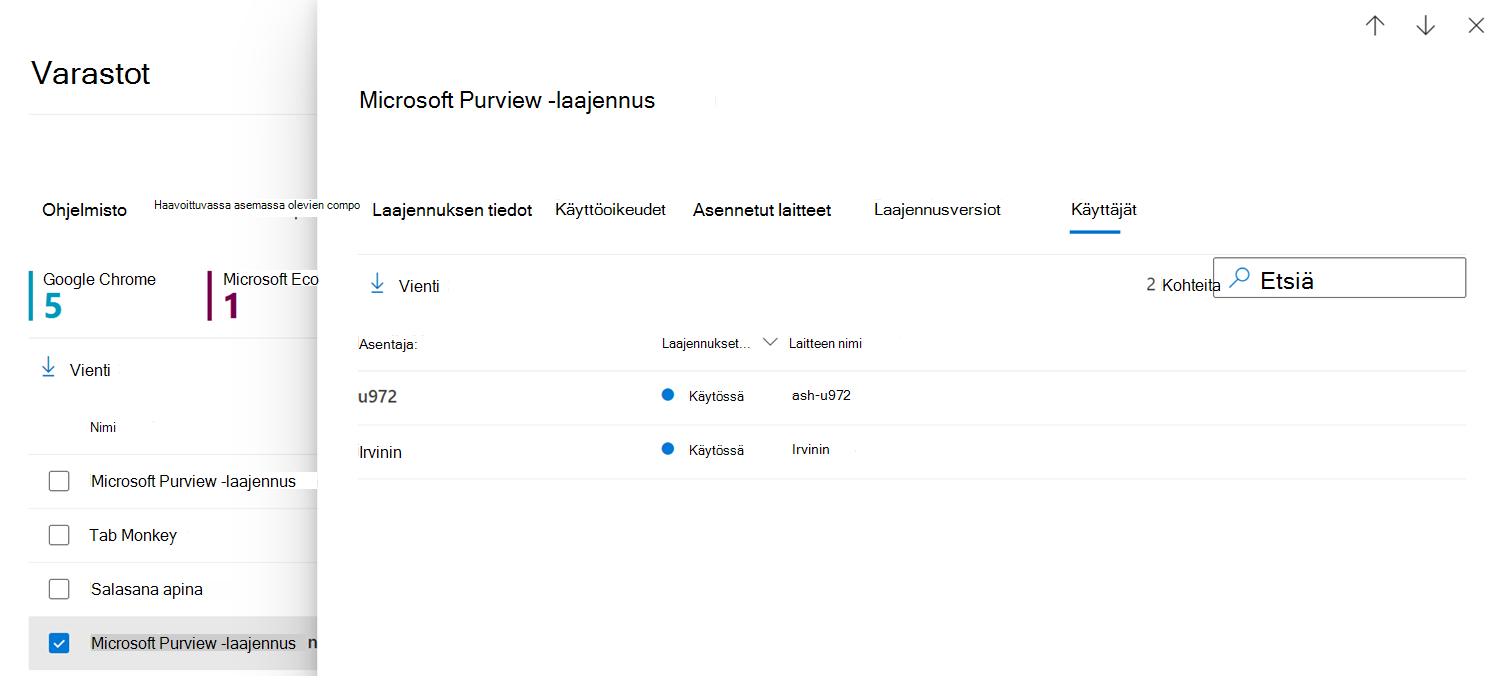Go to next item with down arrow
The height and width of the screenshot is (676, 1500).
[x=1426, y=26]
